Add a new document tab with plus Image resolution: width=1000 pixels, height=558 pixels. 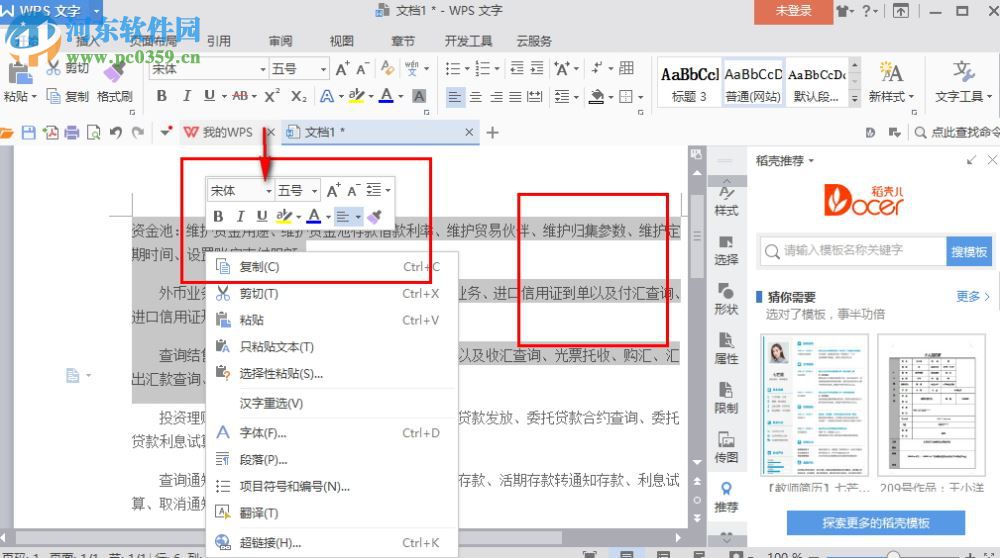pos(492,132)
